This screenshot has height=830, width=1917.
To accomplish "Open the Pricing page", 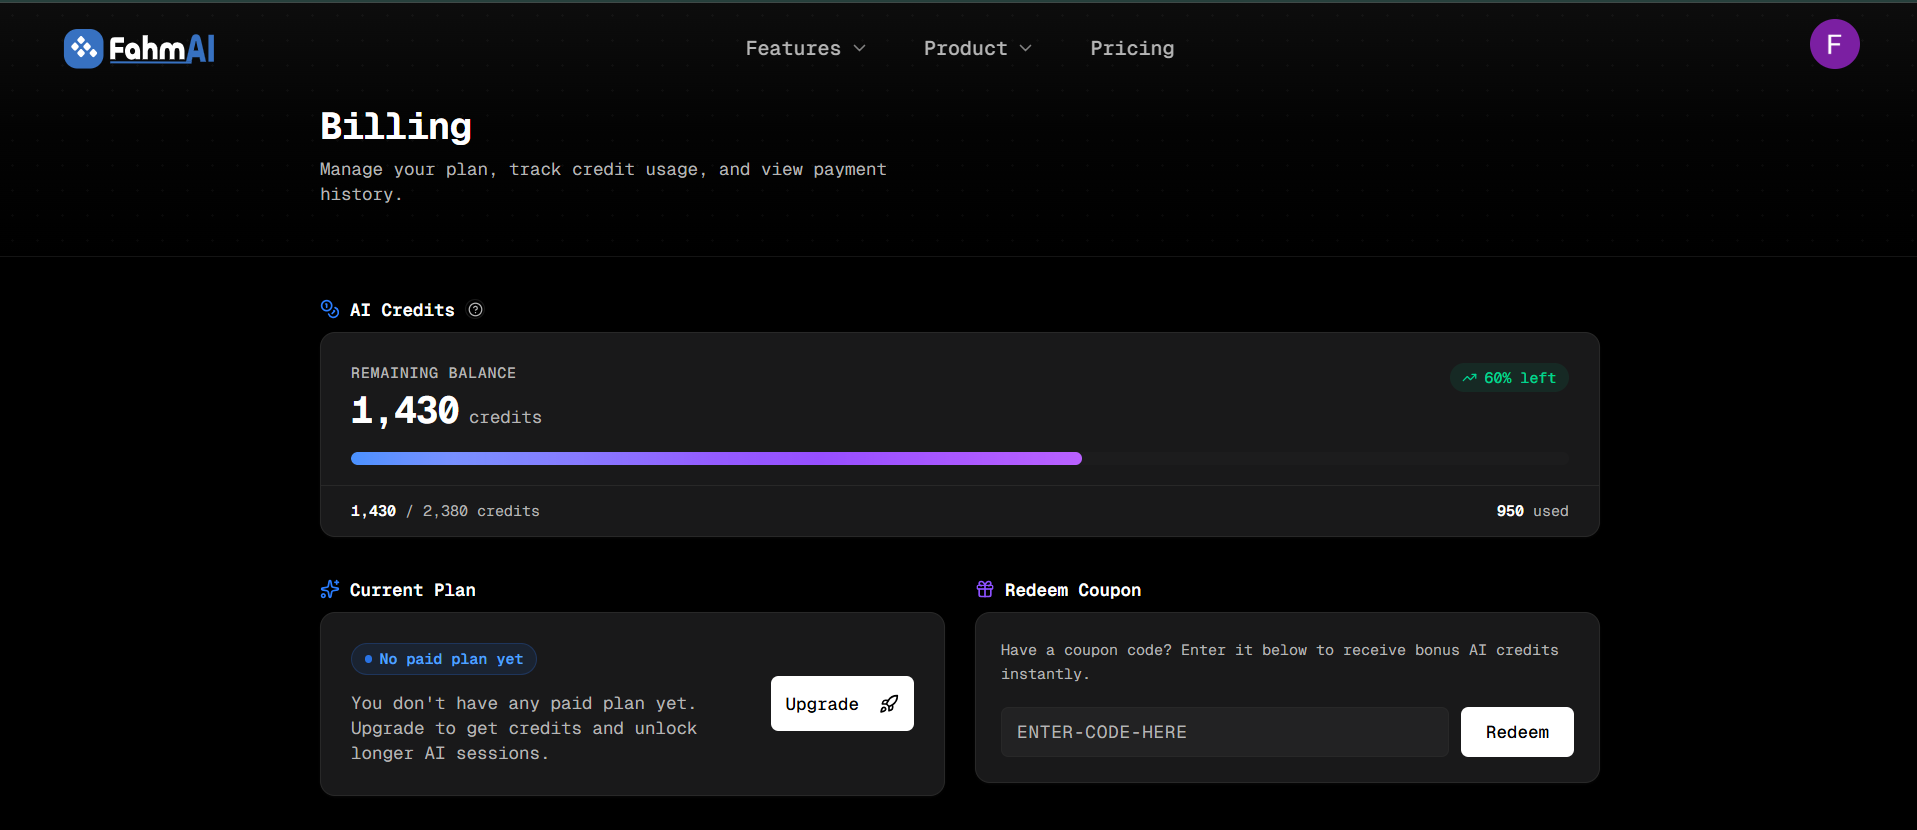I will (x=1132, y=48).
